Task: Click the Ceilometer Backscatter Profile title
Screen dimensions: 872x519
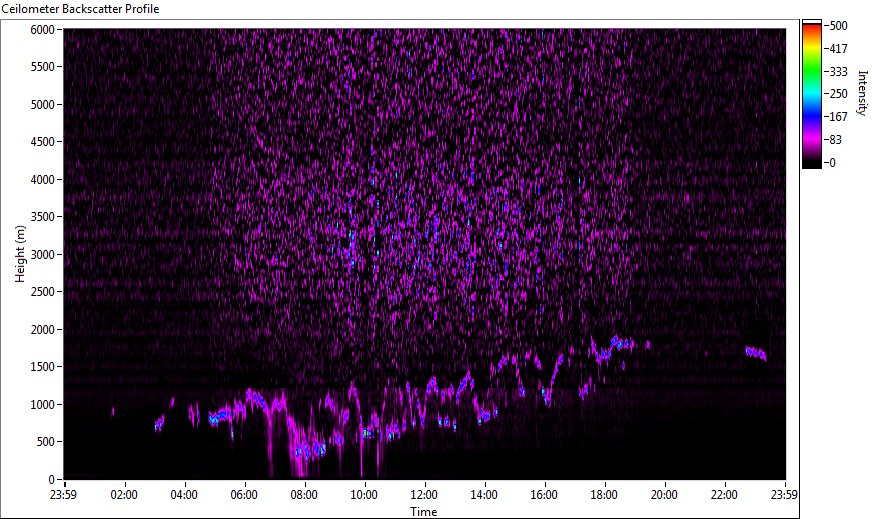Action: [80, 9]
